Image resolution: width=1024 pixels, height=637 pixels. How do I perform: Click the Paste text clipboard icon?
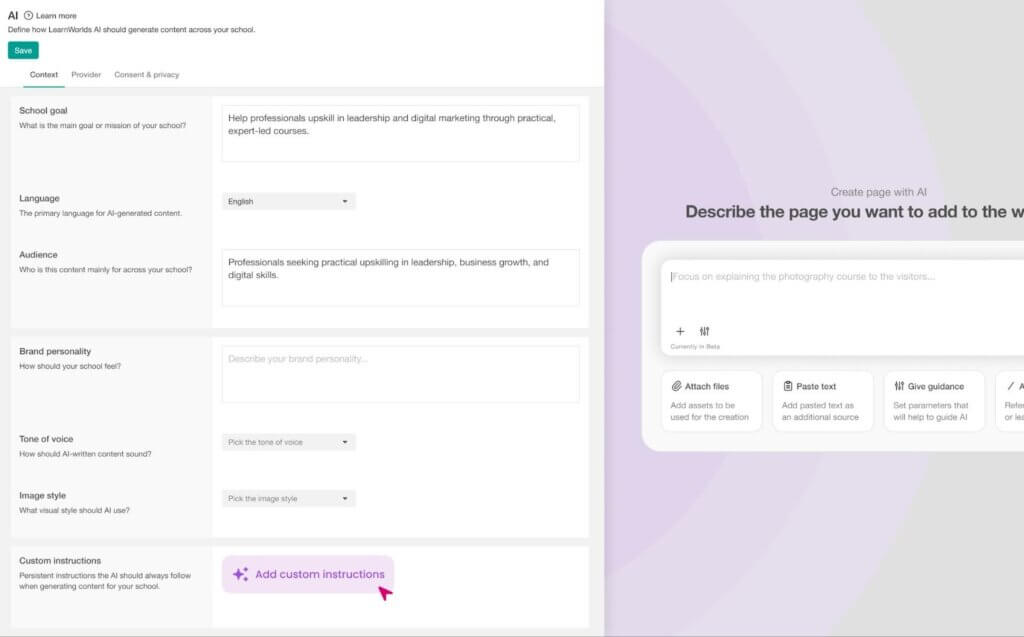787,386
